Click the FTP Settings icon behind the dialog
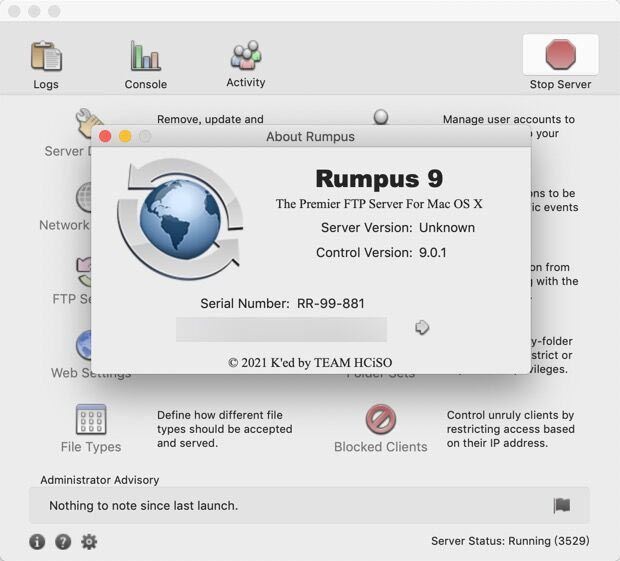Screen dimensions: 620x561 click(x=84, y=272)
